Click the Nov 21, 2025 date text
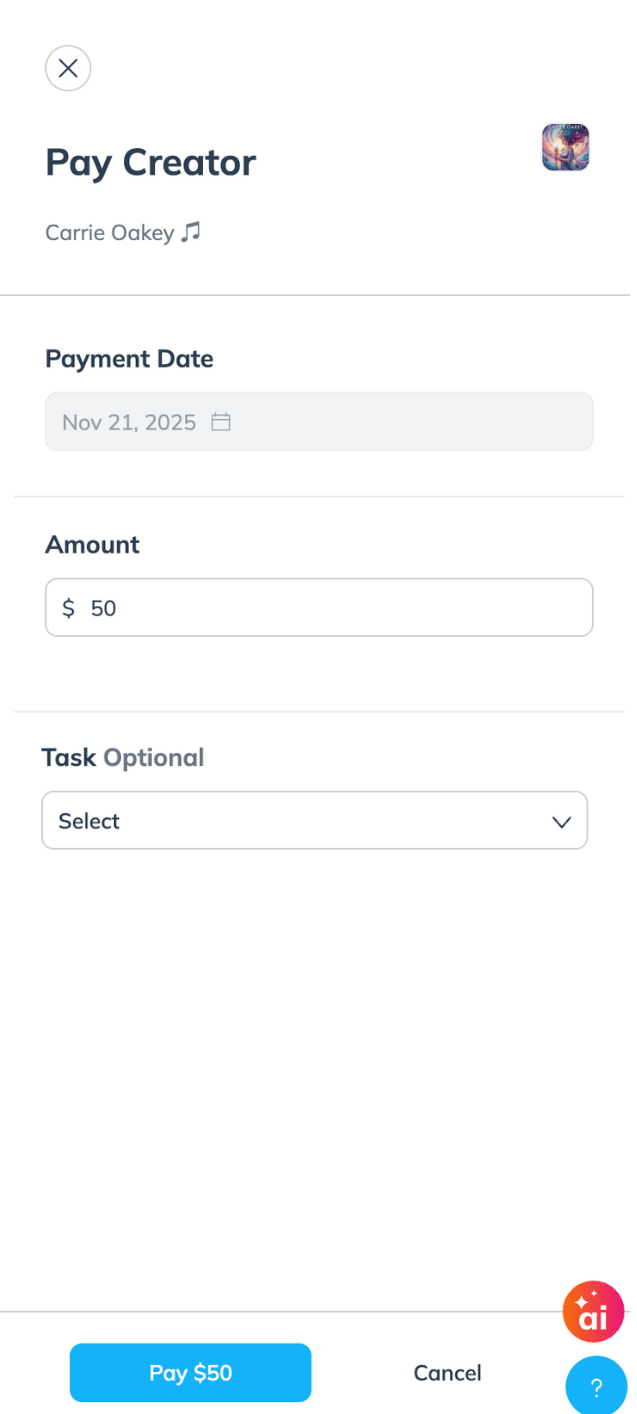Screen dimensions: 637x1414 click(129, 422)
